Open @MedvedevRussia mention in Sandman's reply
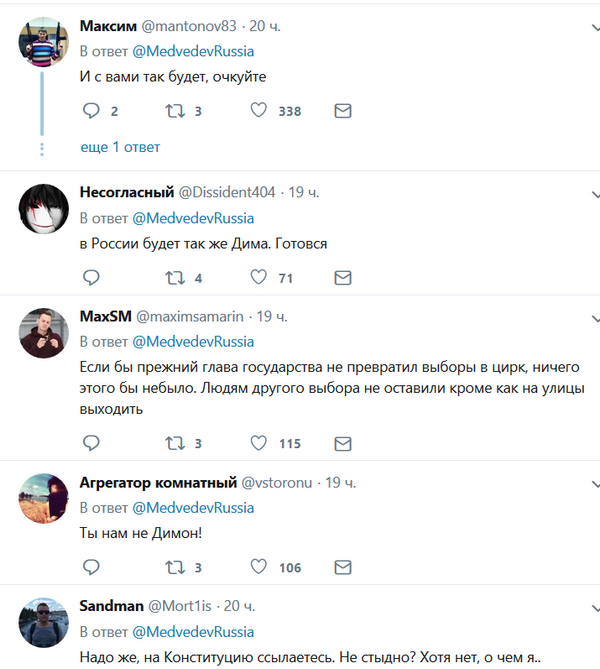 (x=193, y=632)
